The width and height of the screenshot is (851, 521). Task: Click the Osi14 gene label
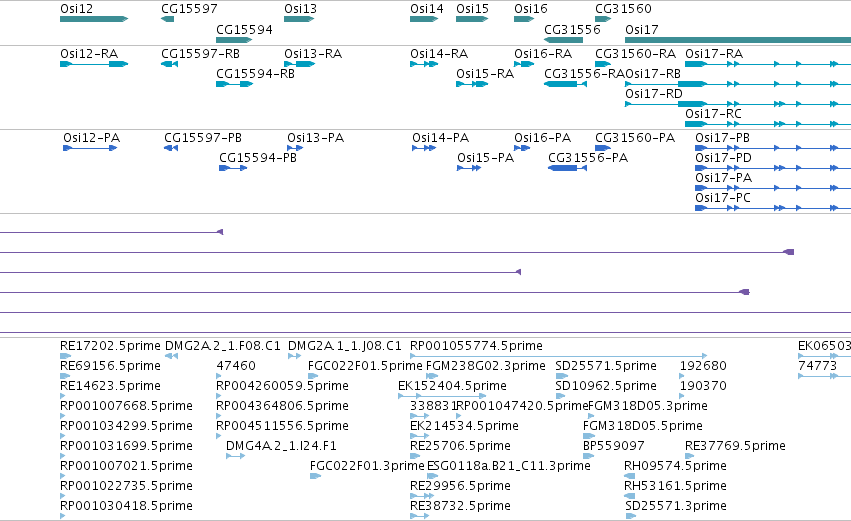click(427, 9)
